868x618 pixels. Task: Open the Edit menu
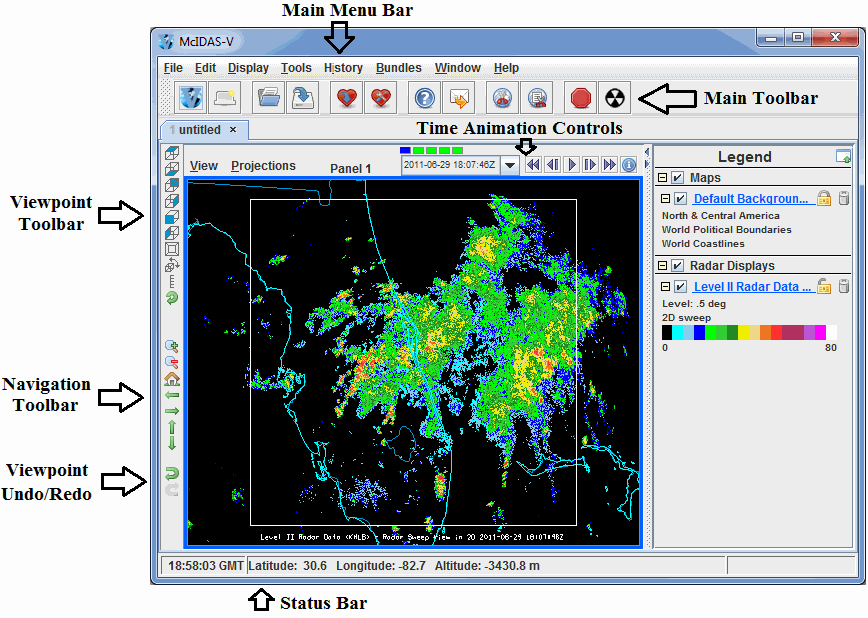coord(205,68)
